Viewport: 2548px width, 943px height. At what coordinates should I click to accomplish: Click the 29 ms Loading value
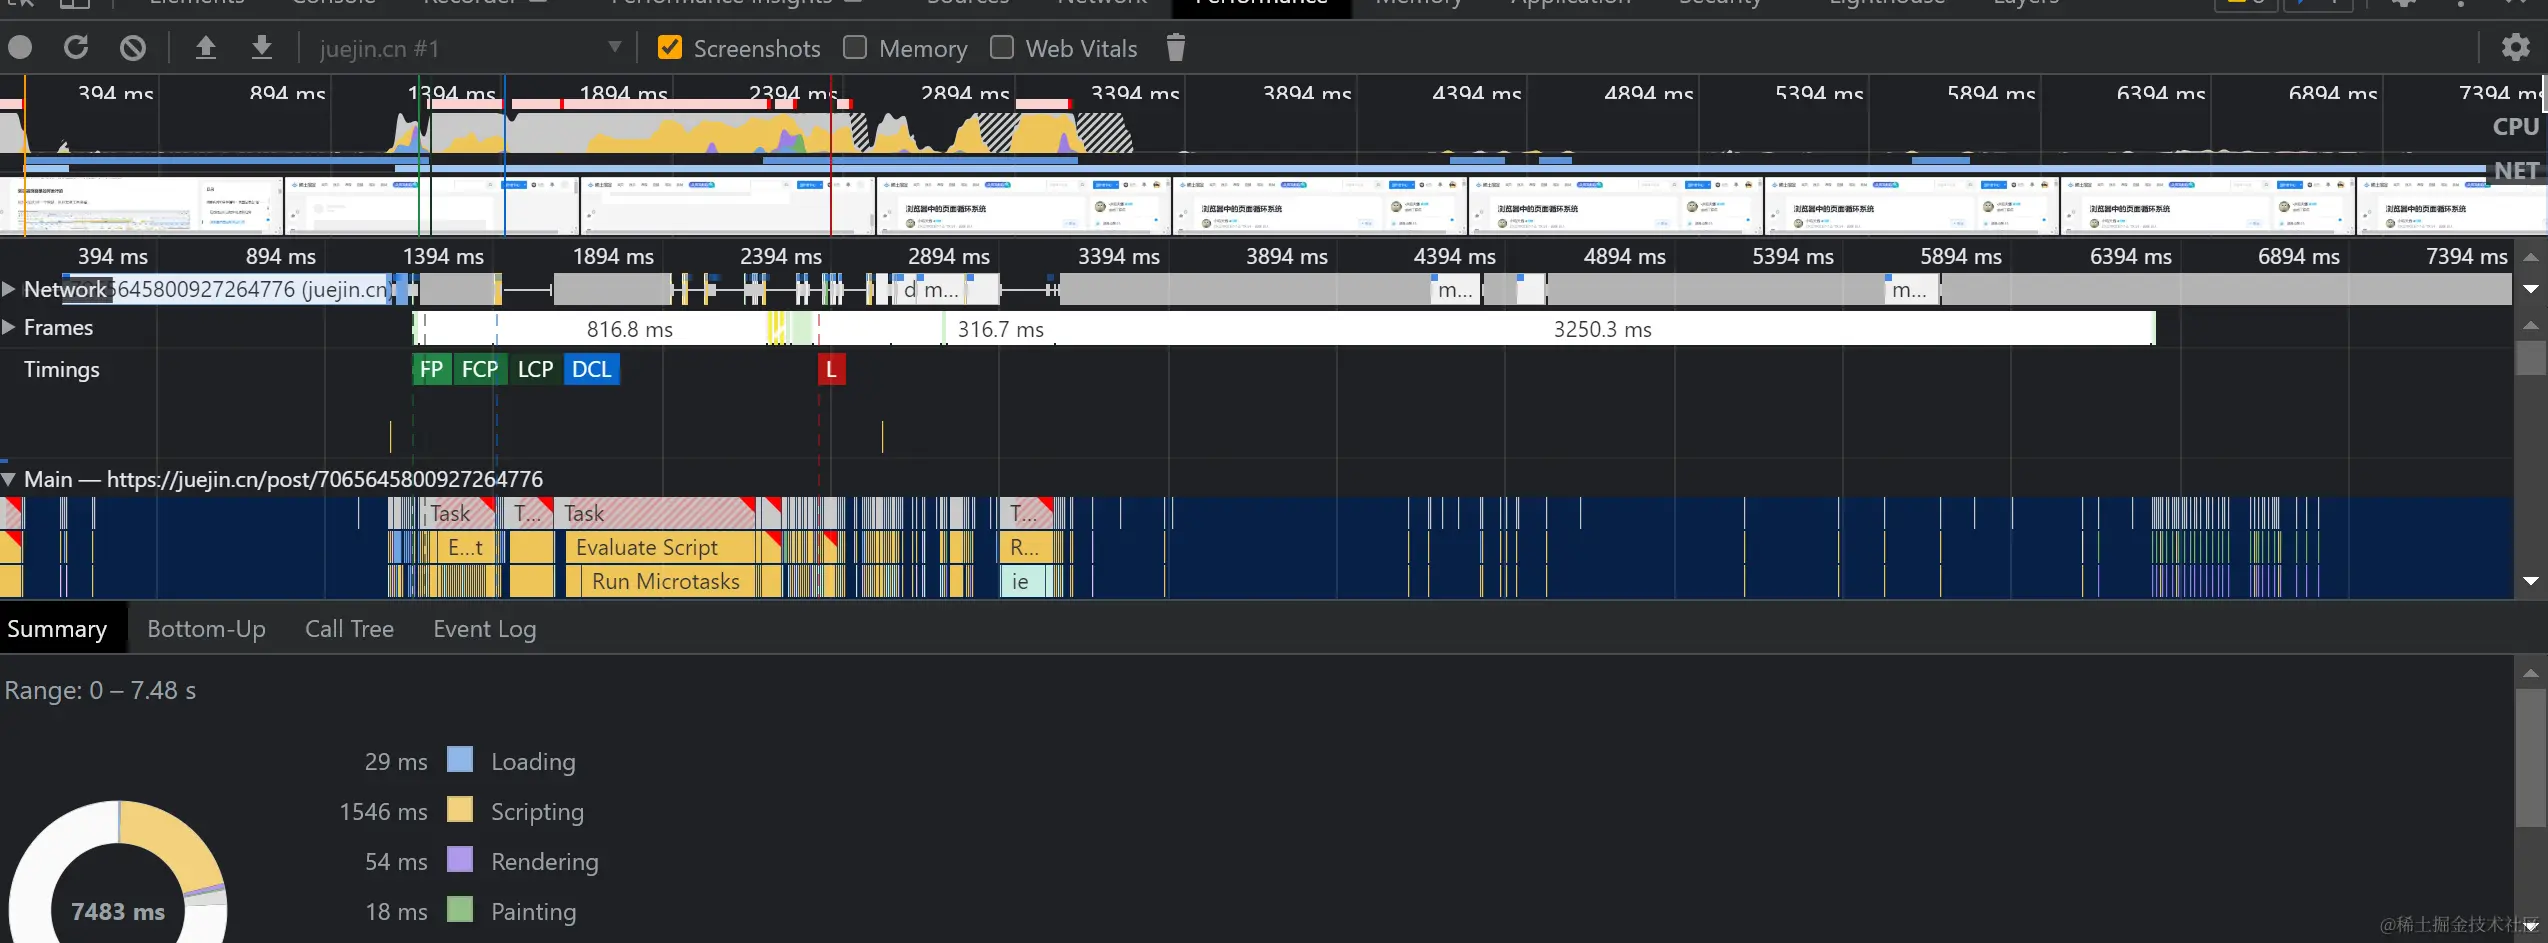[396, 762]
